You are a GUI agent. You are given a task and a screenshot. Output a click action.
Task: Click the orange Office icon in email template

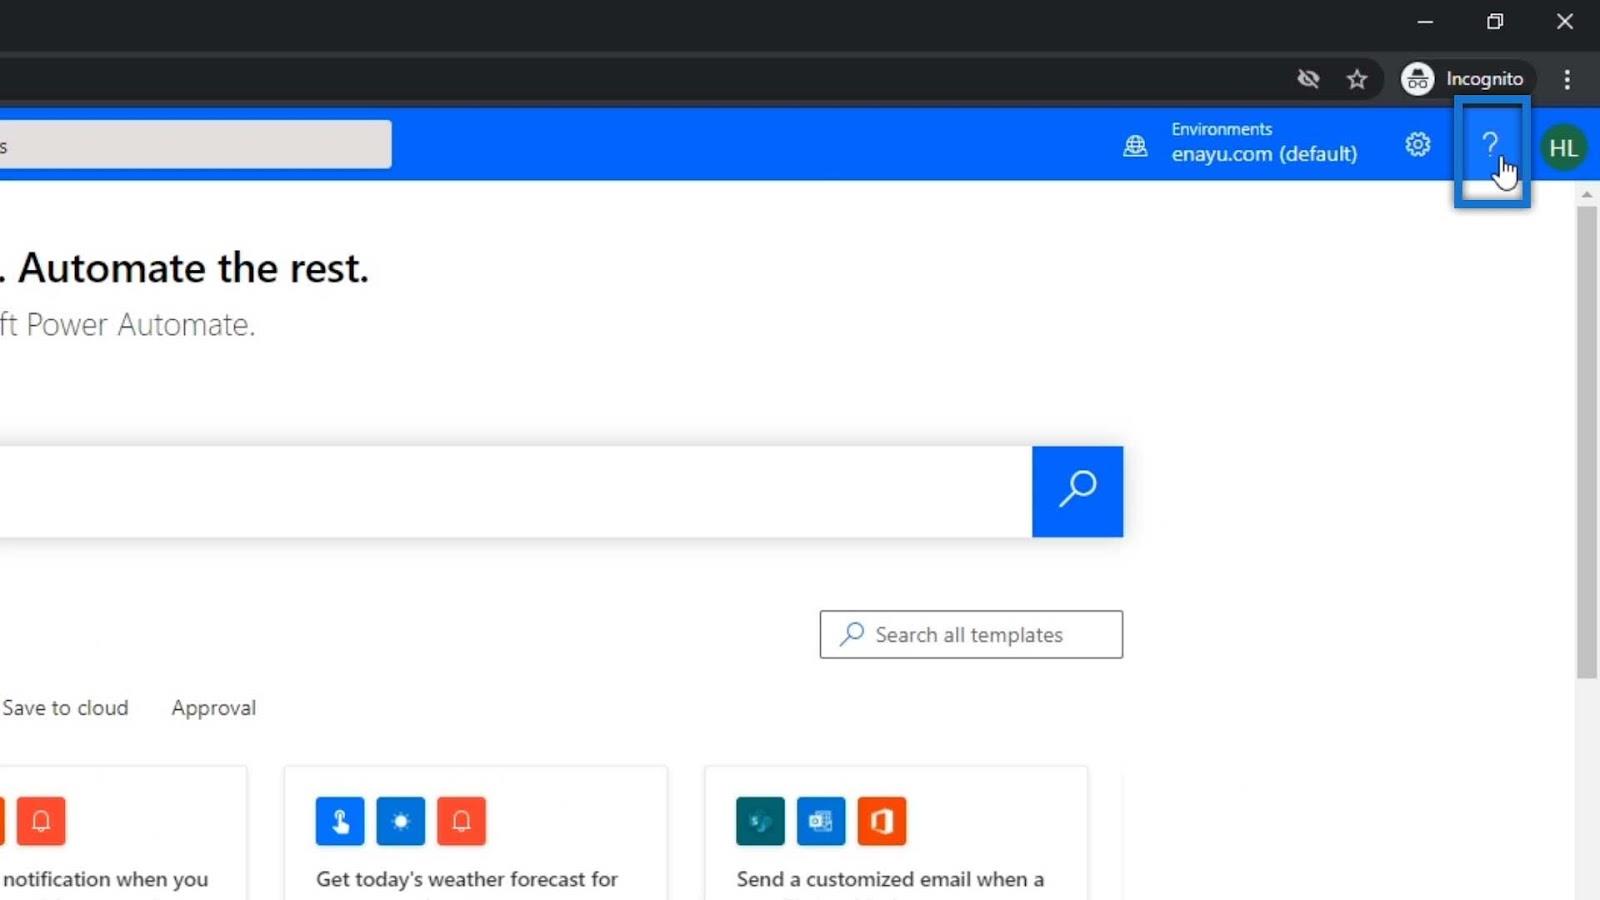(881, 821)
